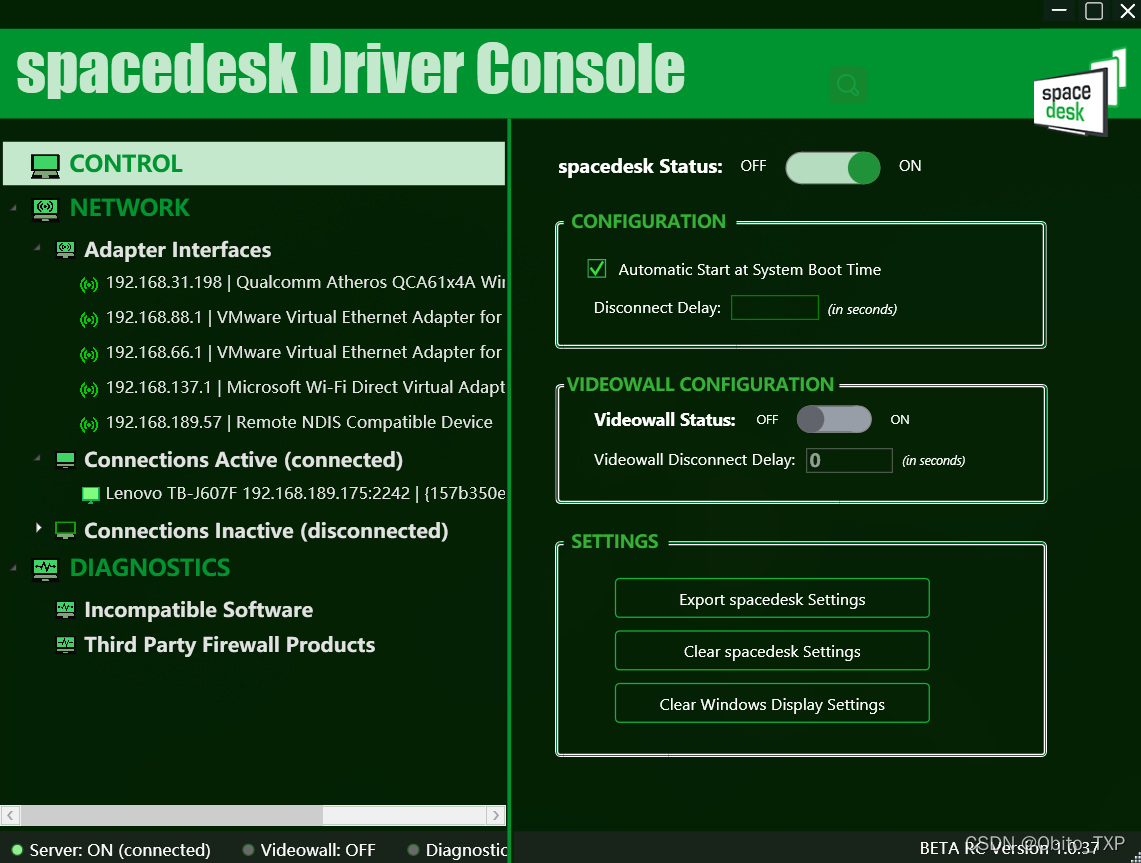Click Export spacedesk Settings button

click(772, 598)
